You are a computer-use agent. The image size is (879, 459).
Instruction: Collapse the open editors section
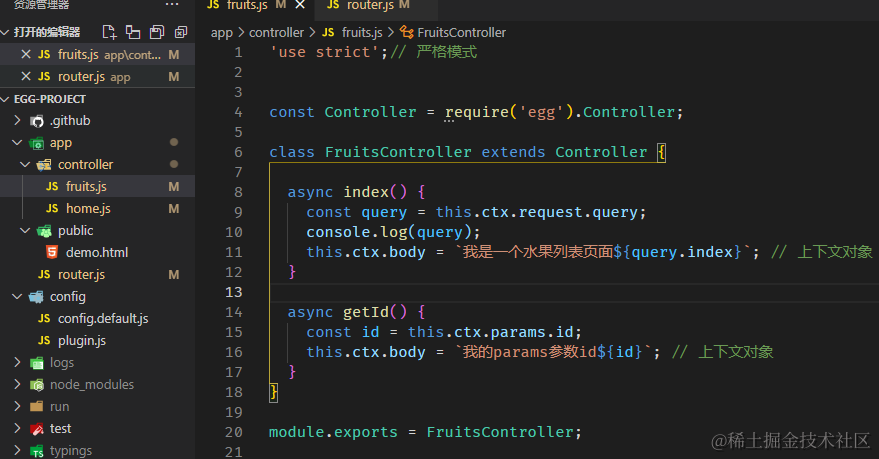pyautogui.click(x=5, y=33)
